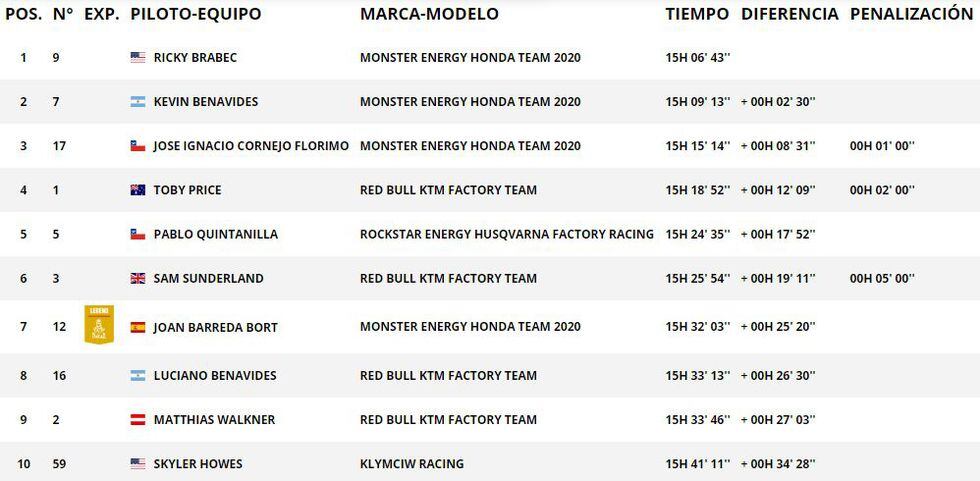Open rider Ricky Brabec's name
The image size is (980, 481).
[194, 58]
